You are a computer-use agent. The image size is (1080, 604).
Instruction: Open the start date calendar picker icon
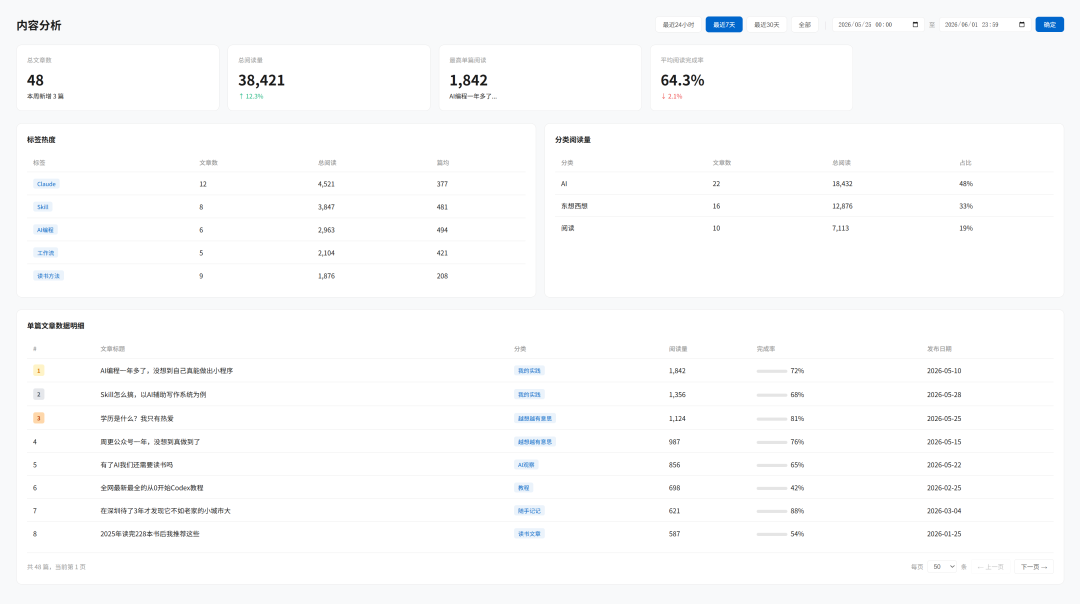915,25
